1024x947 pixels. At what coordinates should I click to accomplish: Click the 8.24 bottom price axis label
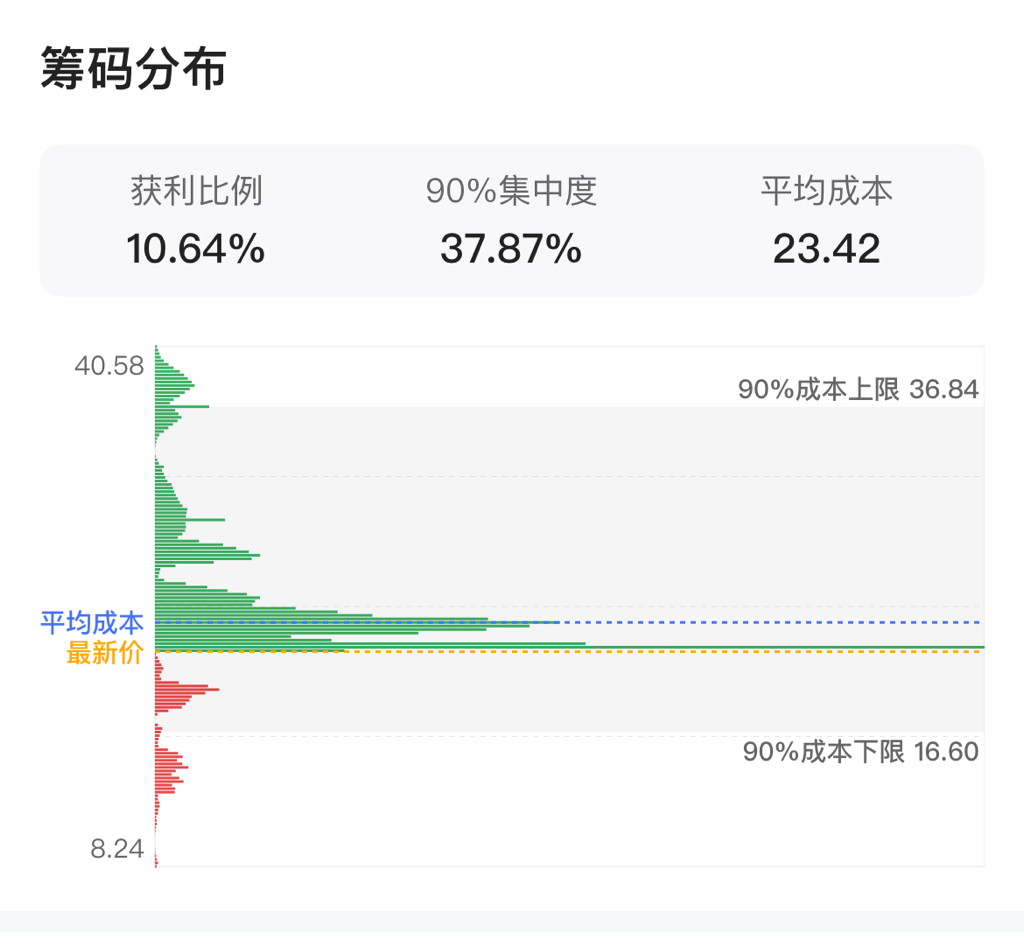pos(117,850)
